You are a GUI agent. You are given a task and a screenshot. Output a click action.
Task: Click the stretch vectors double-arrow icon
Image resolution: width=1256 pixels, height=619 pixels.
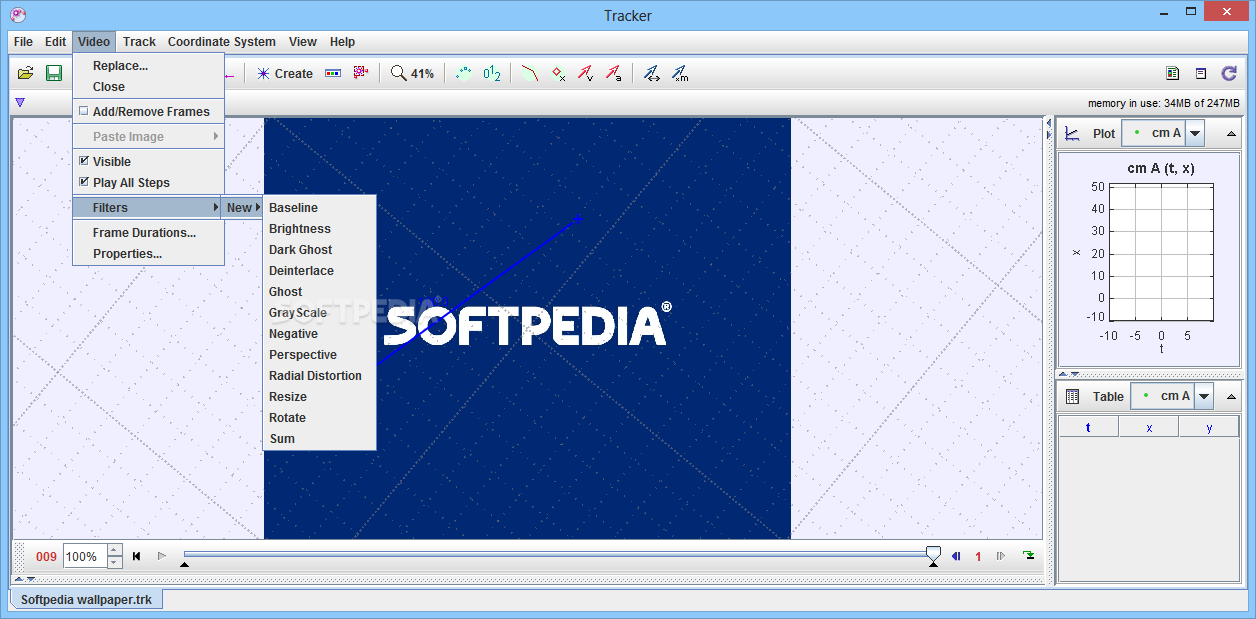click(652, 73)
